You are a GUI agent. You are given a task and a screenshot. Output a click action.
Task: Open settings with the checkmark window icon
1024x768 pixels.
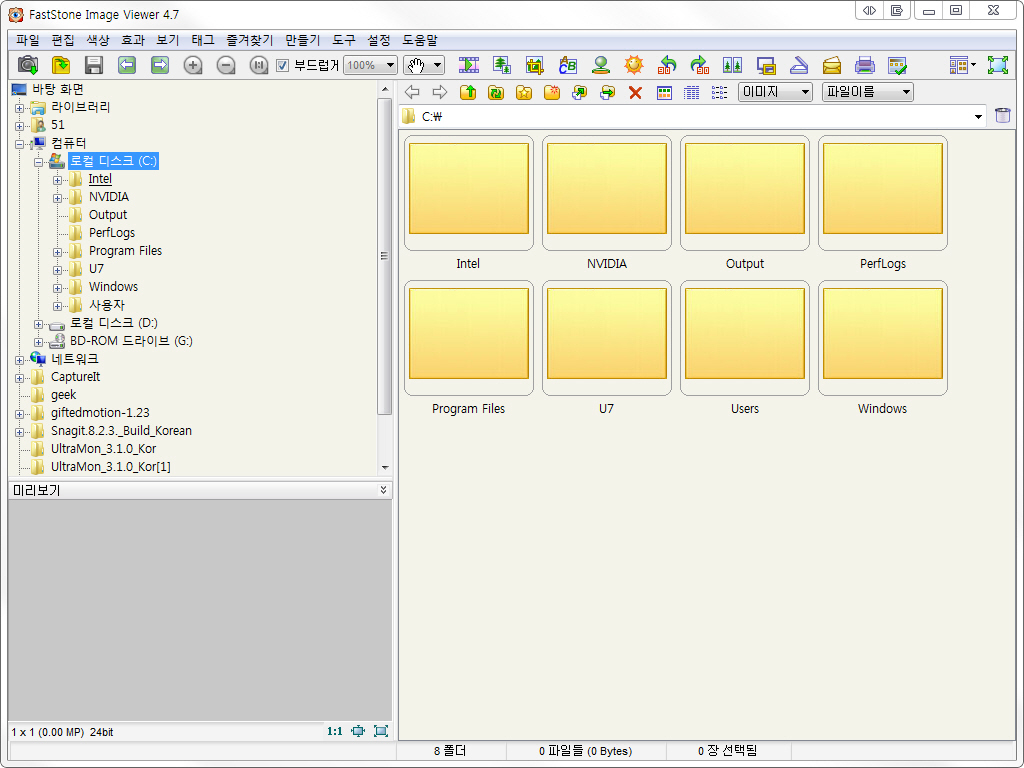pyautogui.click(x=898, y=65)
